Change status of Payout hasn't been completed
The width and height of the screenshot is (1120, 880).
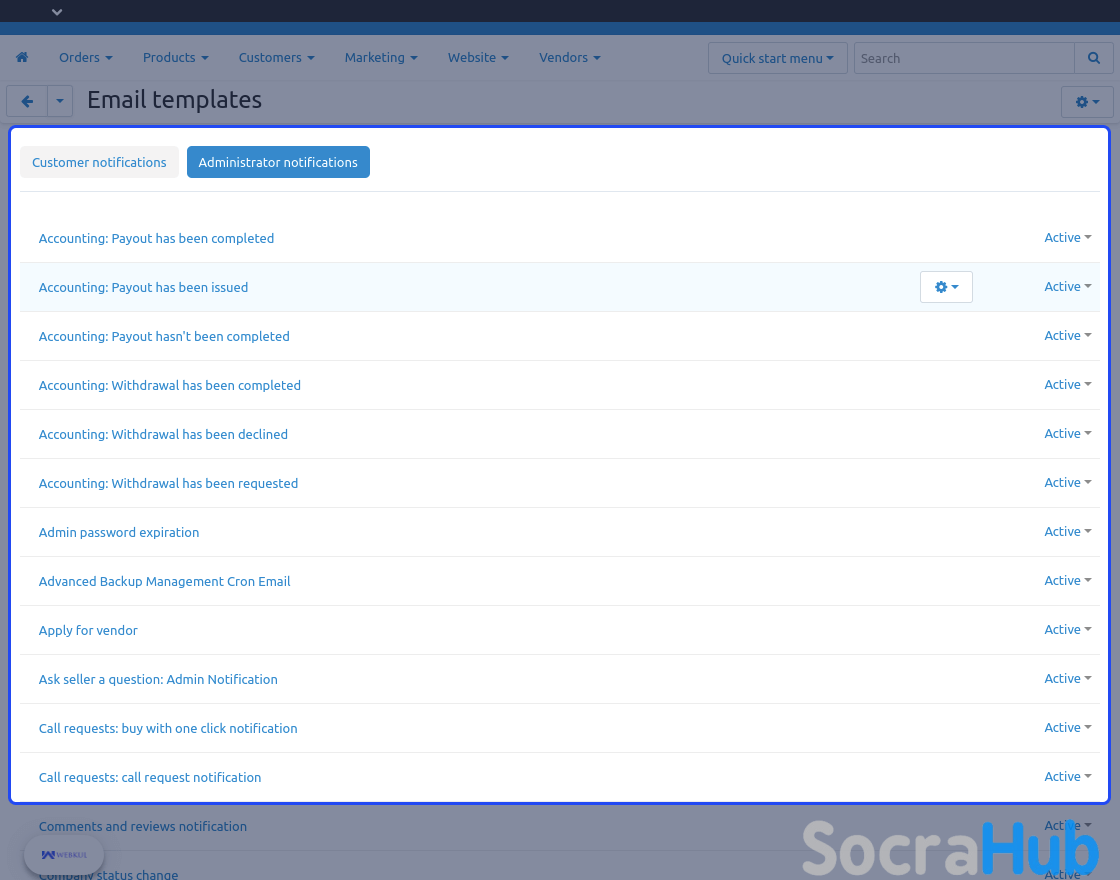click(1068, 336)
